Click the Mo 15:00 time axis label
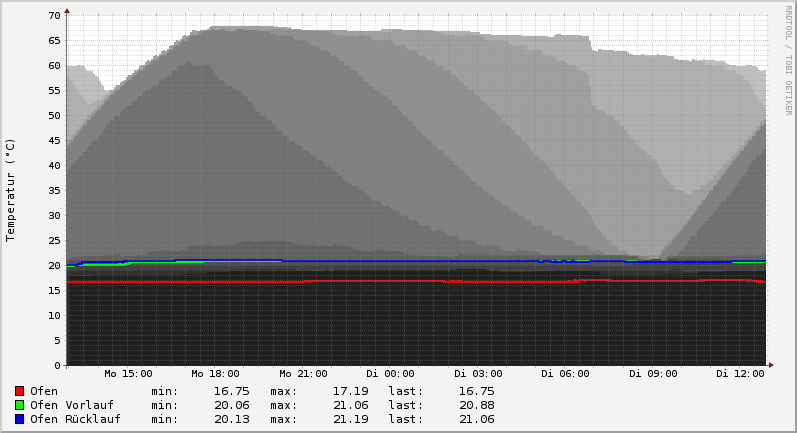Screen dimensions: 797x433 (128, 374)
